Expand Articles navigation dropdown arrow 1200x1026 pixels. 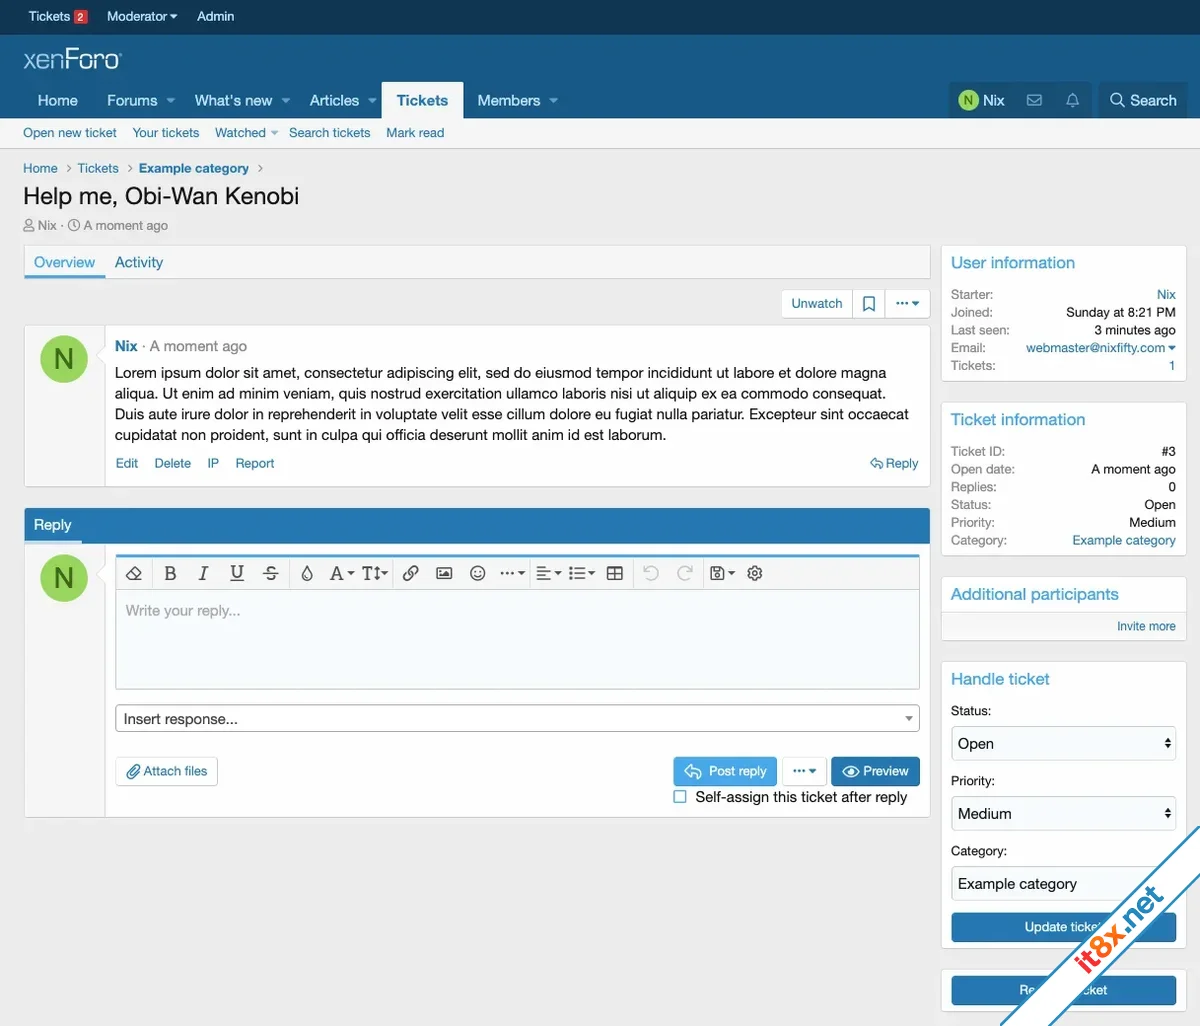(x=372, y=101)
